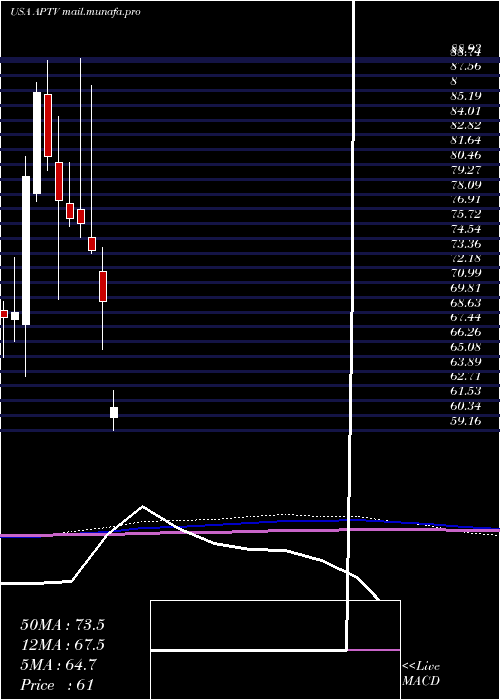Click the '12MA : 67.5' indicator text
This screenshot has height=700, width=500.
pos(62,645)
